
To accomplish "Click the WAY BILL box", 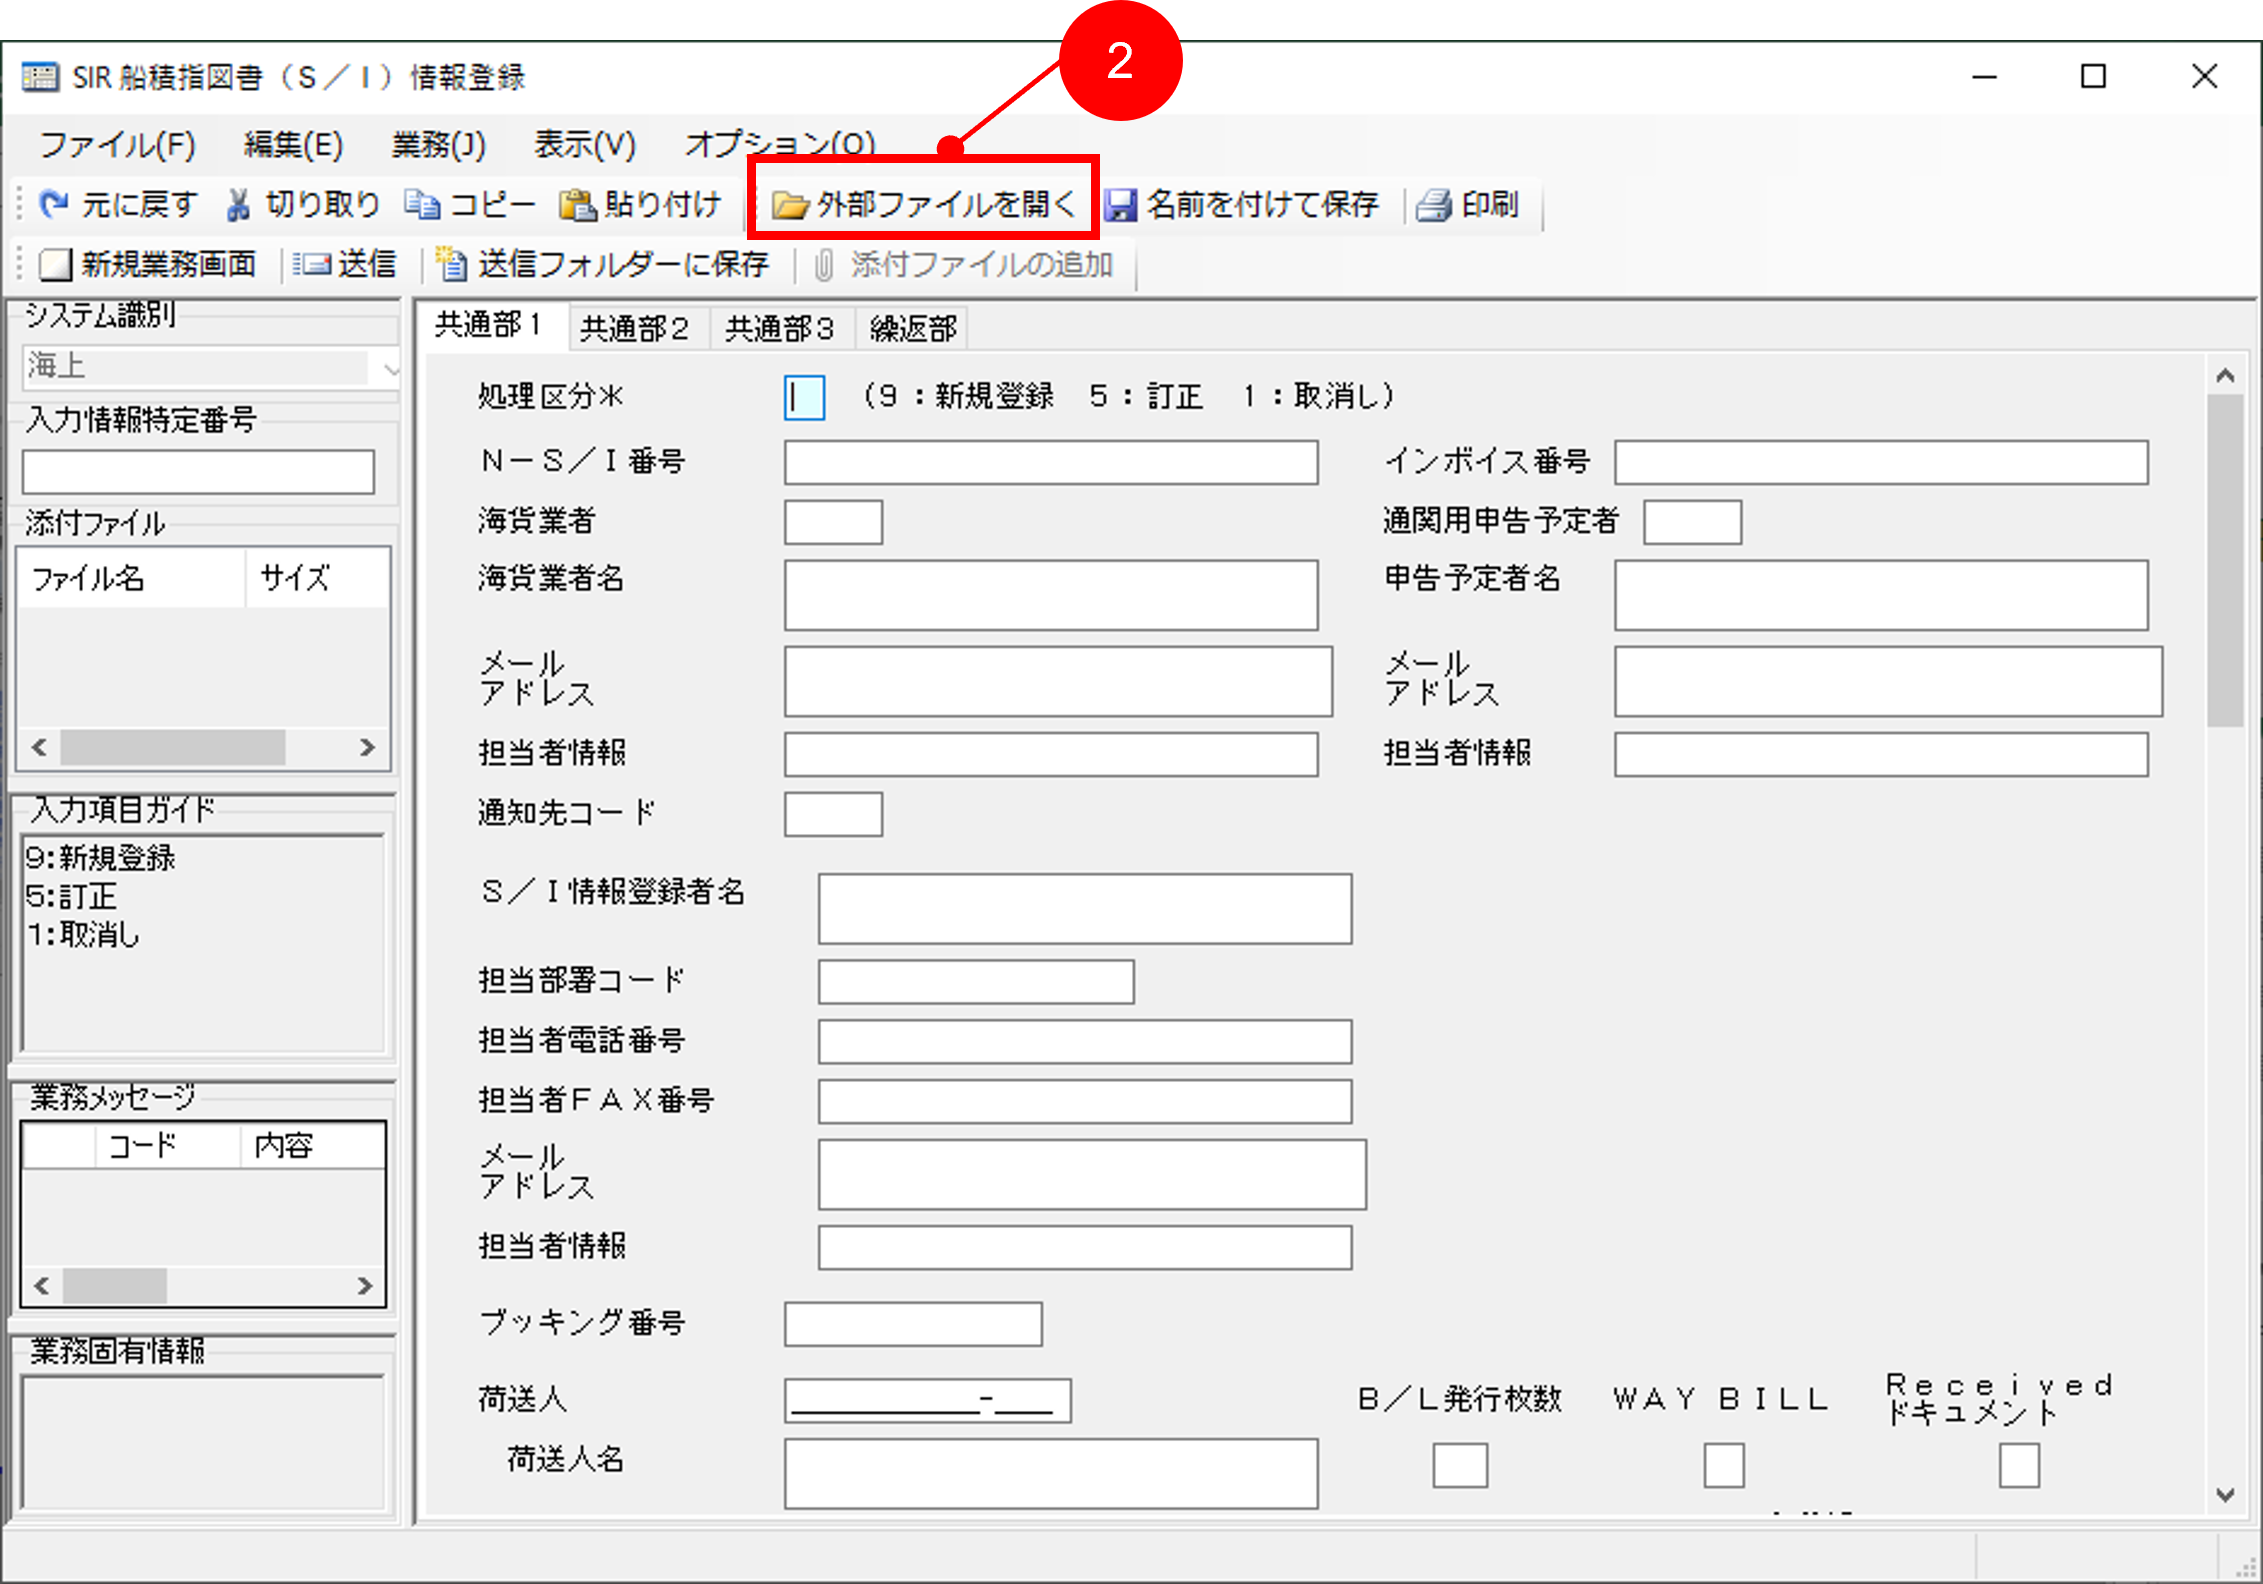I will click(1724, 1465).
